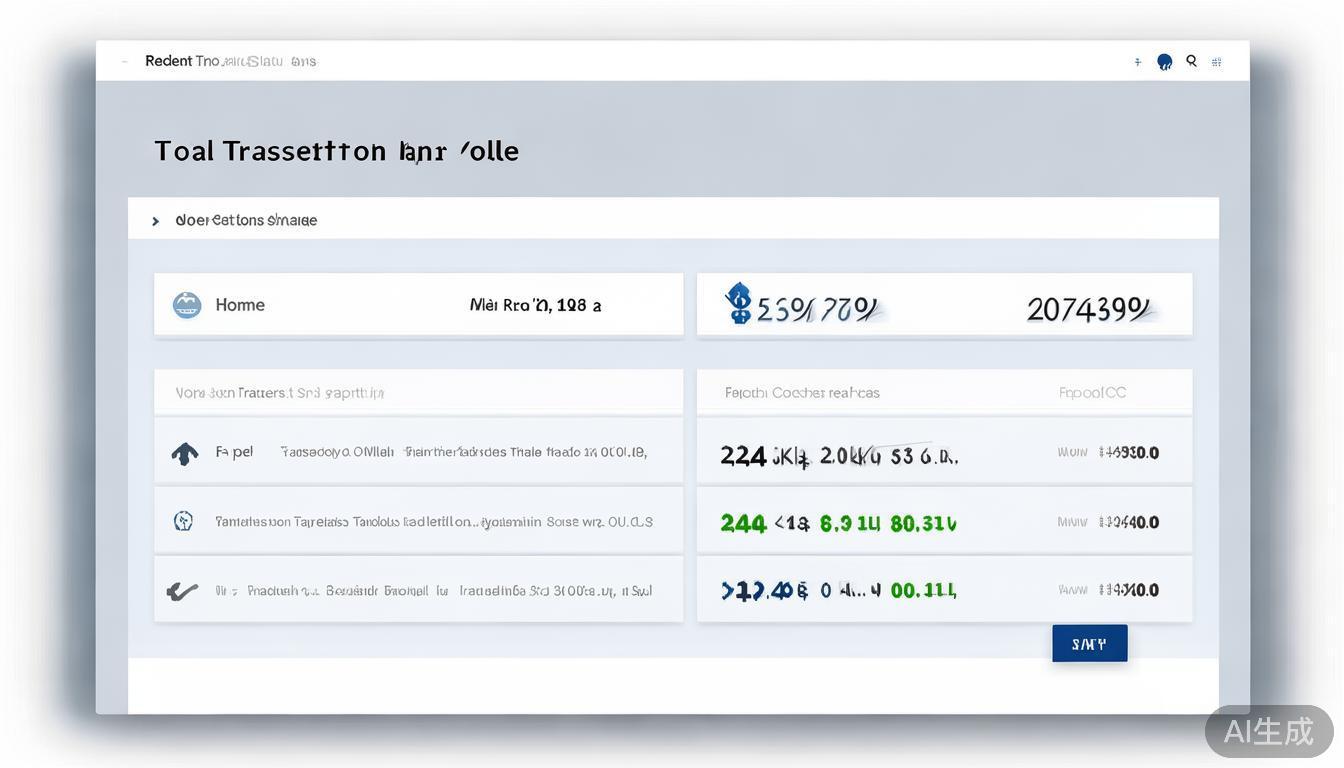
Task: Click the FpoolCC column header
Action: click(1092, 393)
